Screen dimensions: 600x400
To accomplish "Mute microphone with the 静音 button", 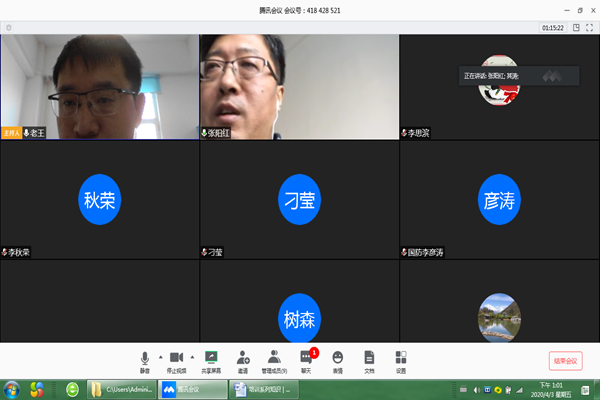I will coord(145,362).
